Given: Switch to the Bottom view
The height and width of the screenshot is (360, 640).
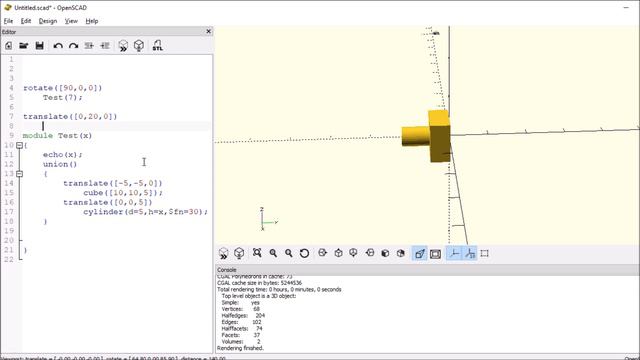Looking at the screenshot, I should tap(353, 253).
